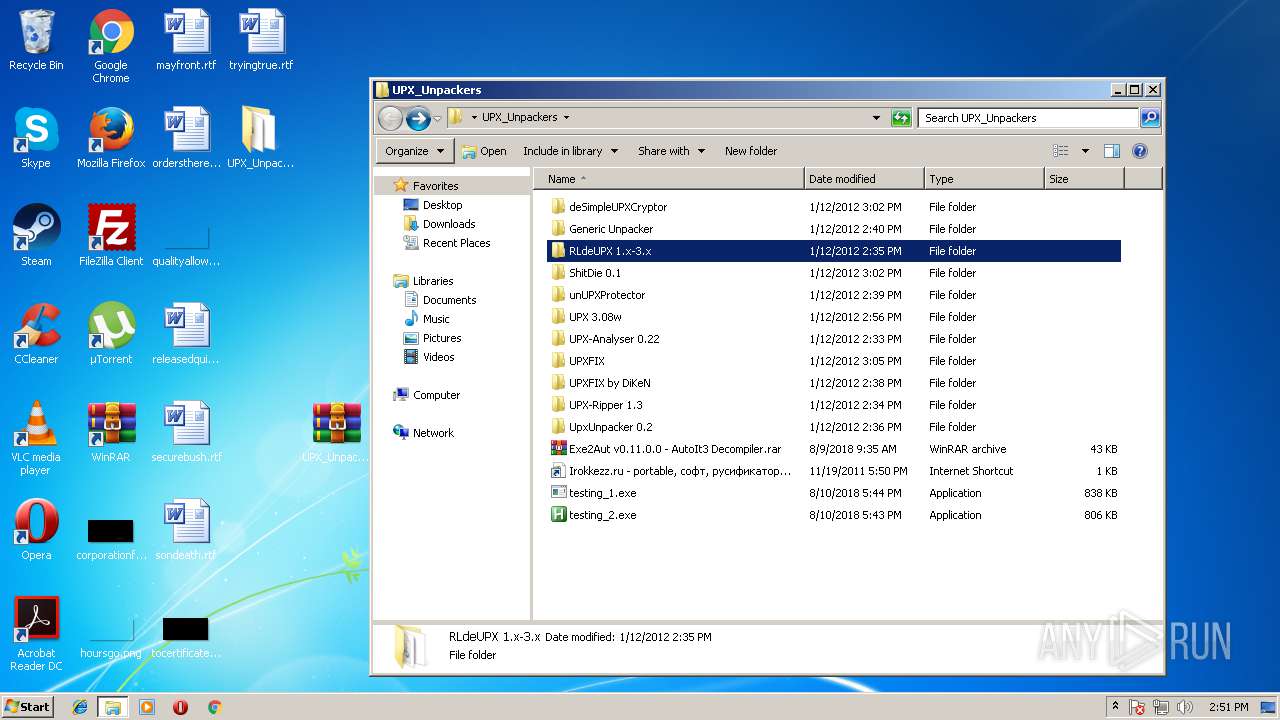Select the UPX-Ripper 1.3 folder
The width and height of the screenshot is (1280, 720).
click(834, 405)
